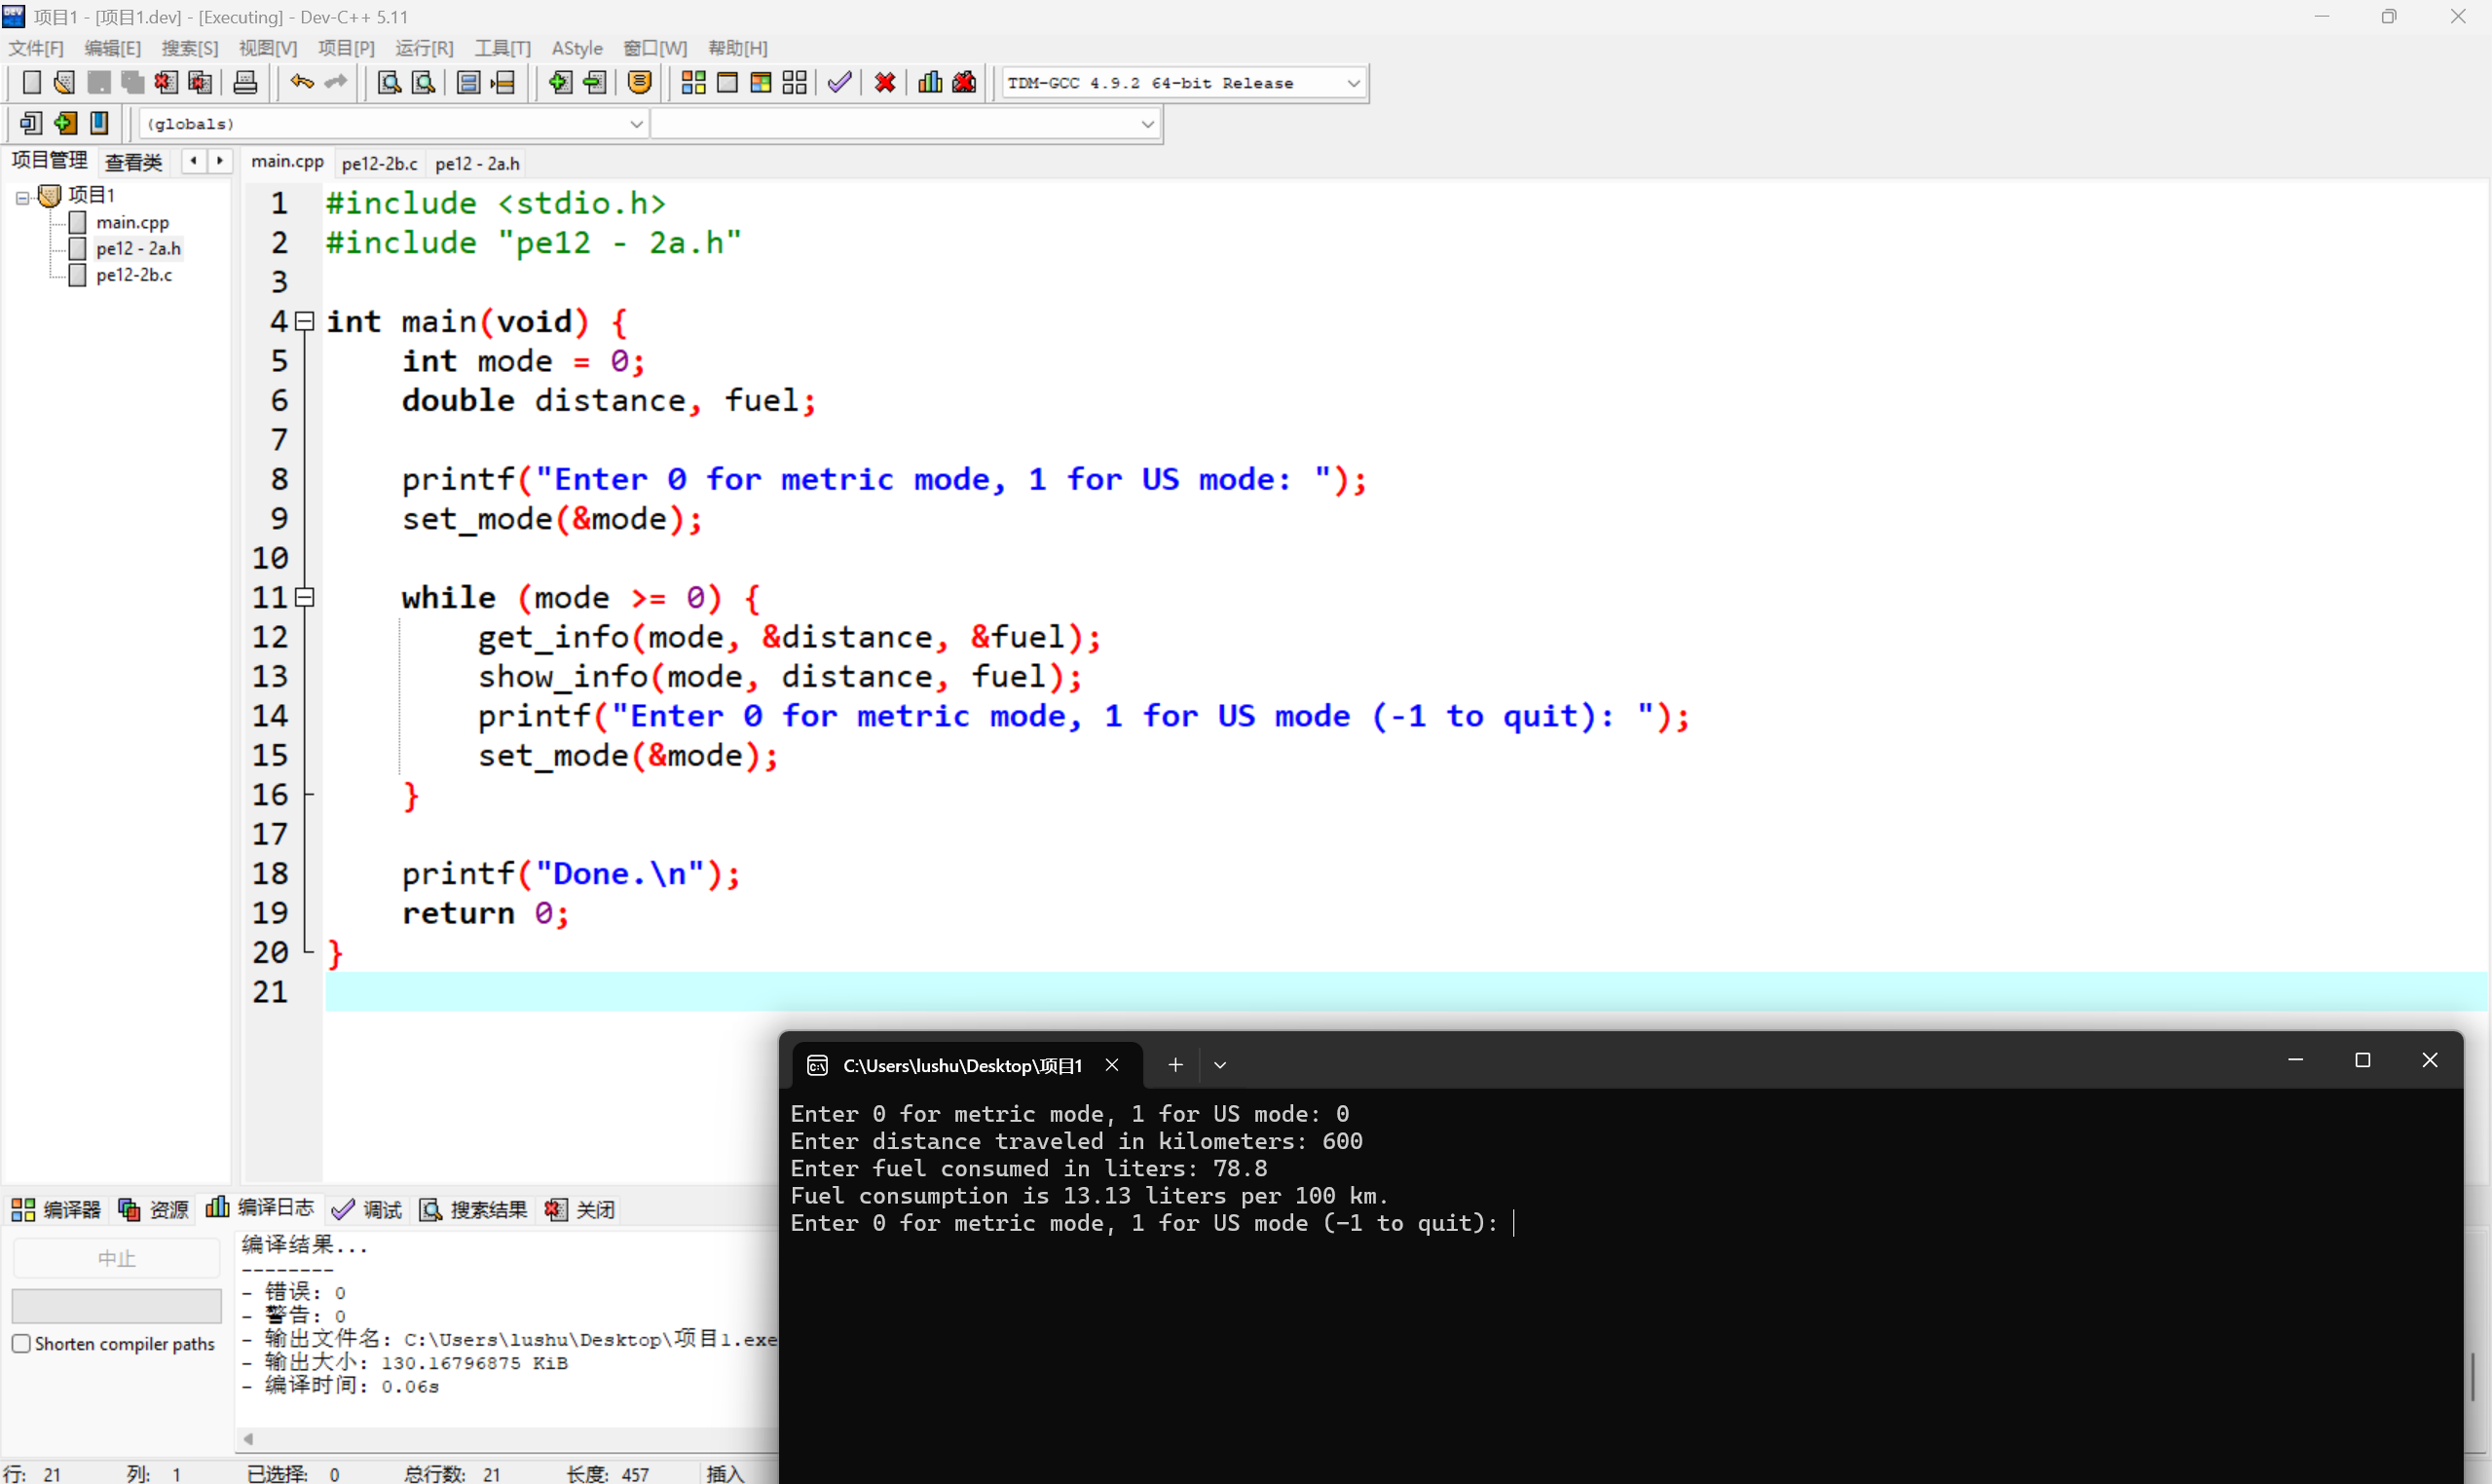
Task: Click the Find (magnifier) toolbar icon
Action: pyautogui.click(x=389, y=83)
